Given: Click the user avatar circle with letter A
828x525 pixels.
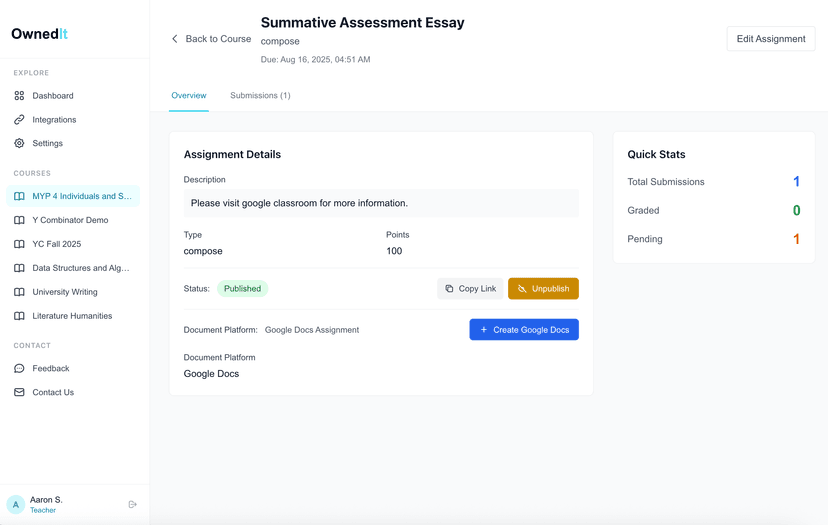Looking at the screenshot, I should [16, 504].
